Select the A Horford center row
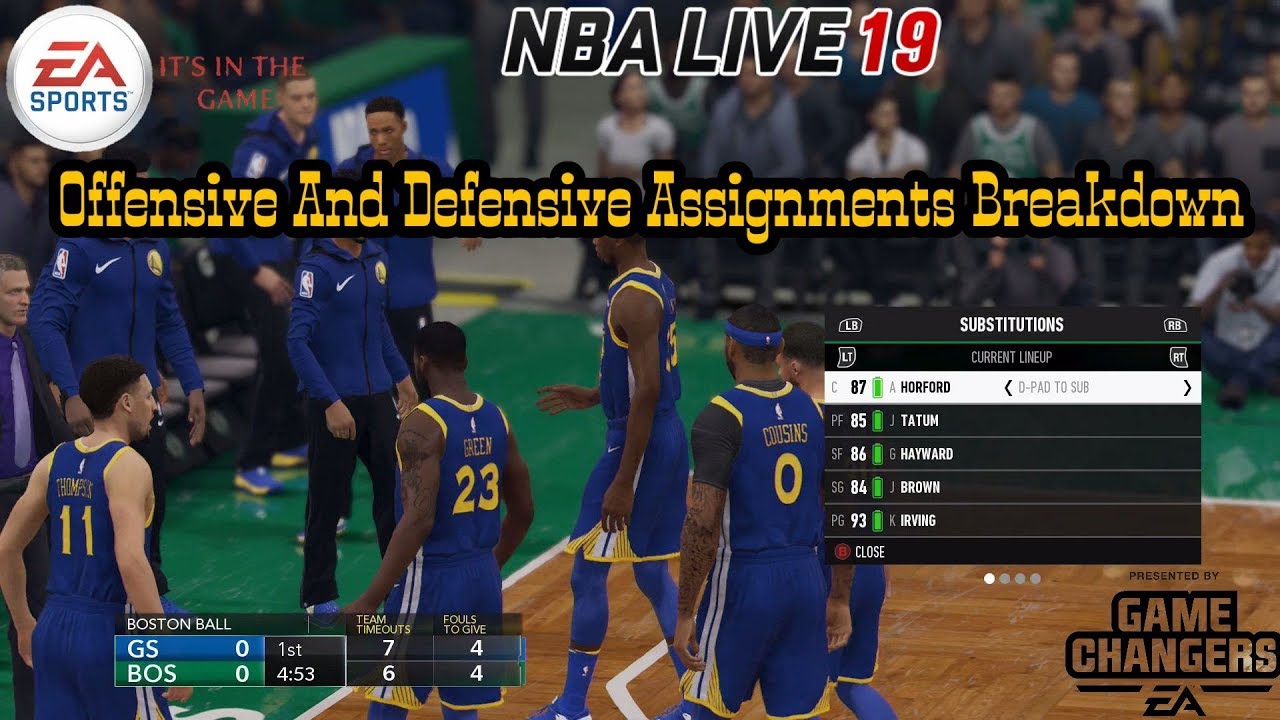Image resolution: width=1280 pixels, height=720 pixels. [x=1013, y=387]
